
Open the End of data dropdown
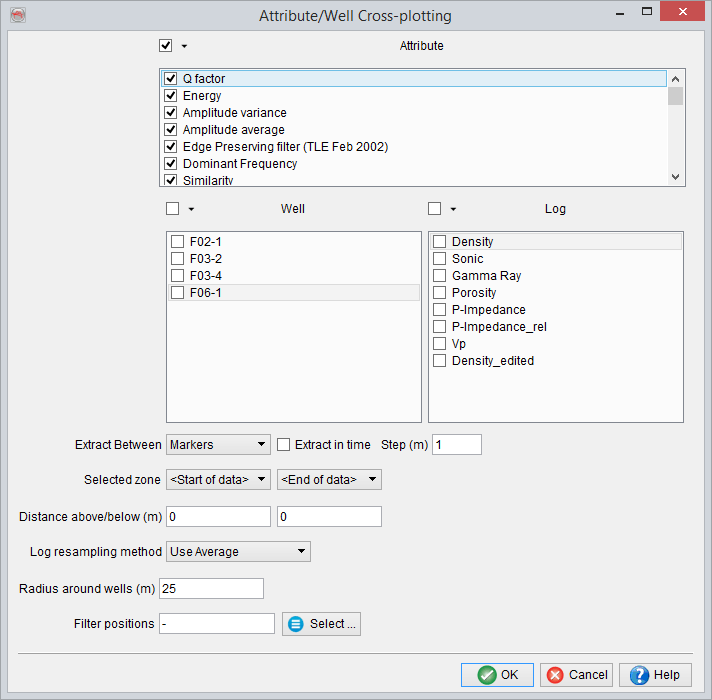(329, 480)
